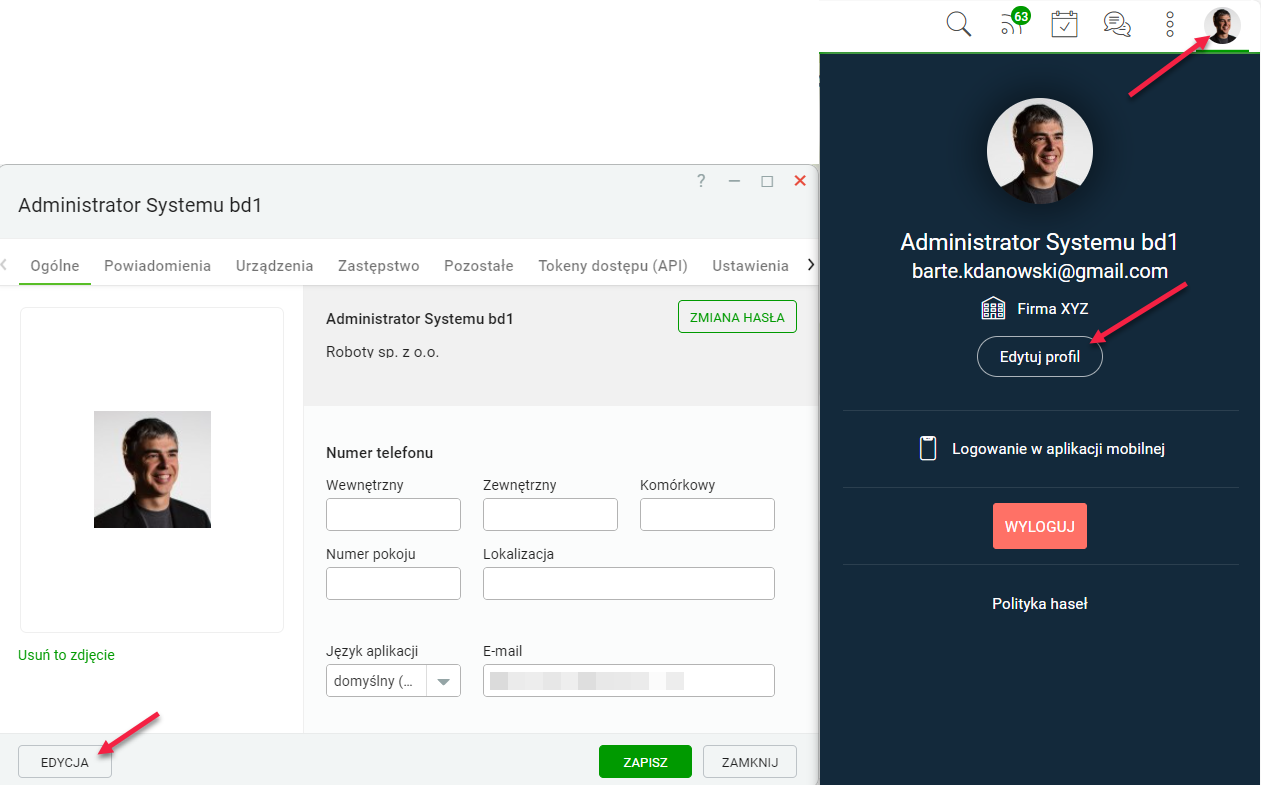Click the ZMIANA HASŁA button
1261x785 pixels.
click(x=737, y=316)
